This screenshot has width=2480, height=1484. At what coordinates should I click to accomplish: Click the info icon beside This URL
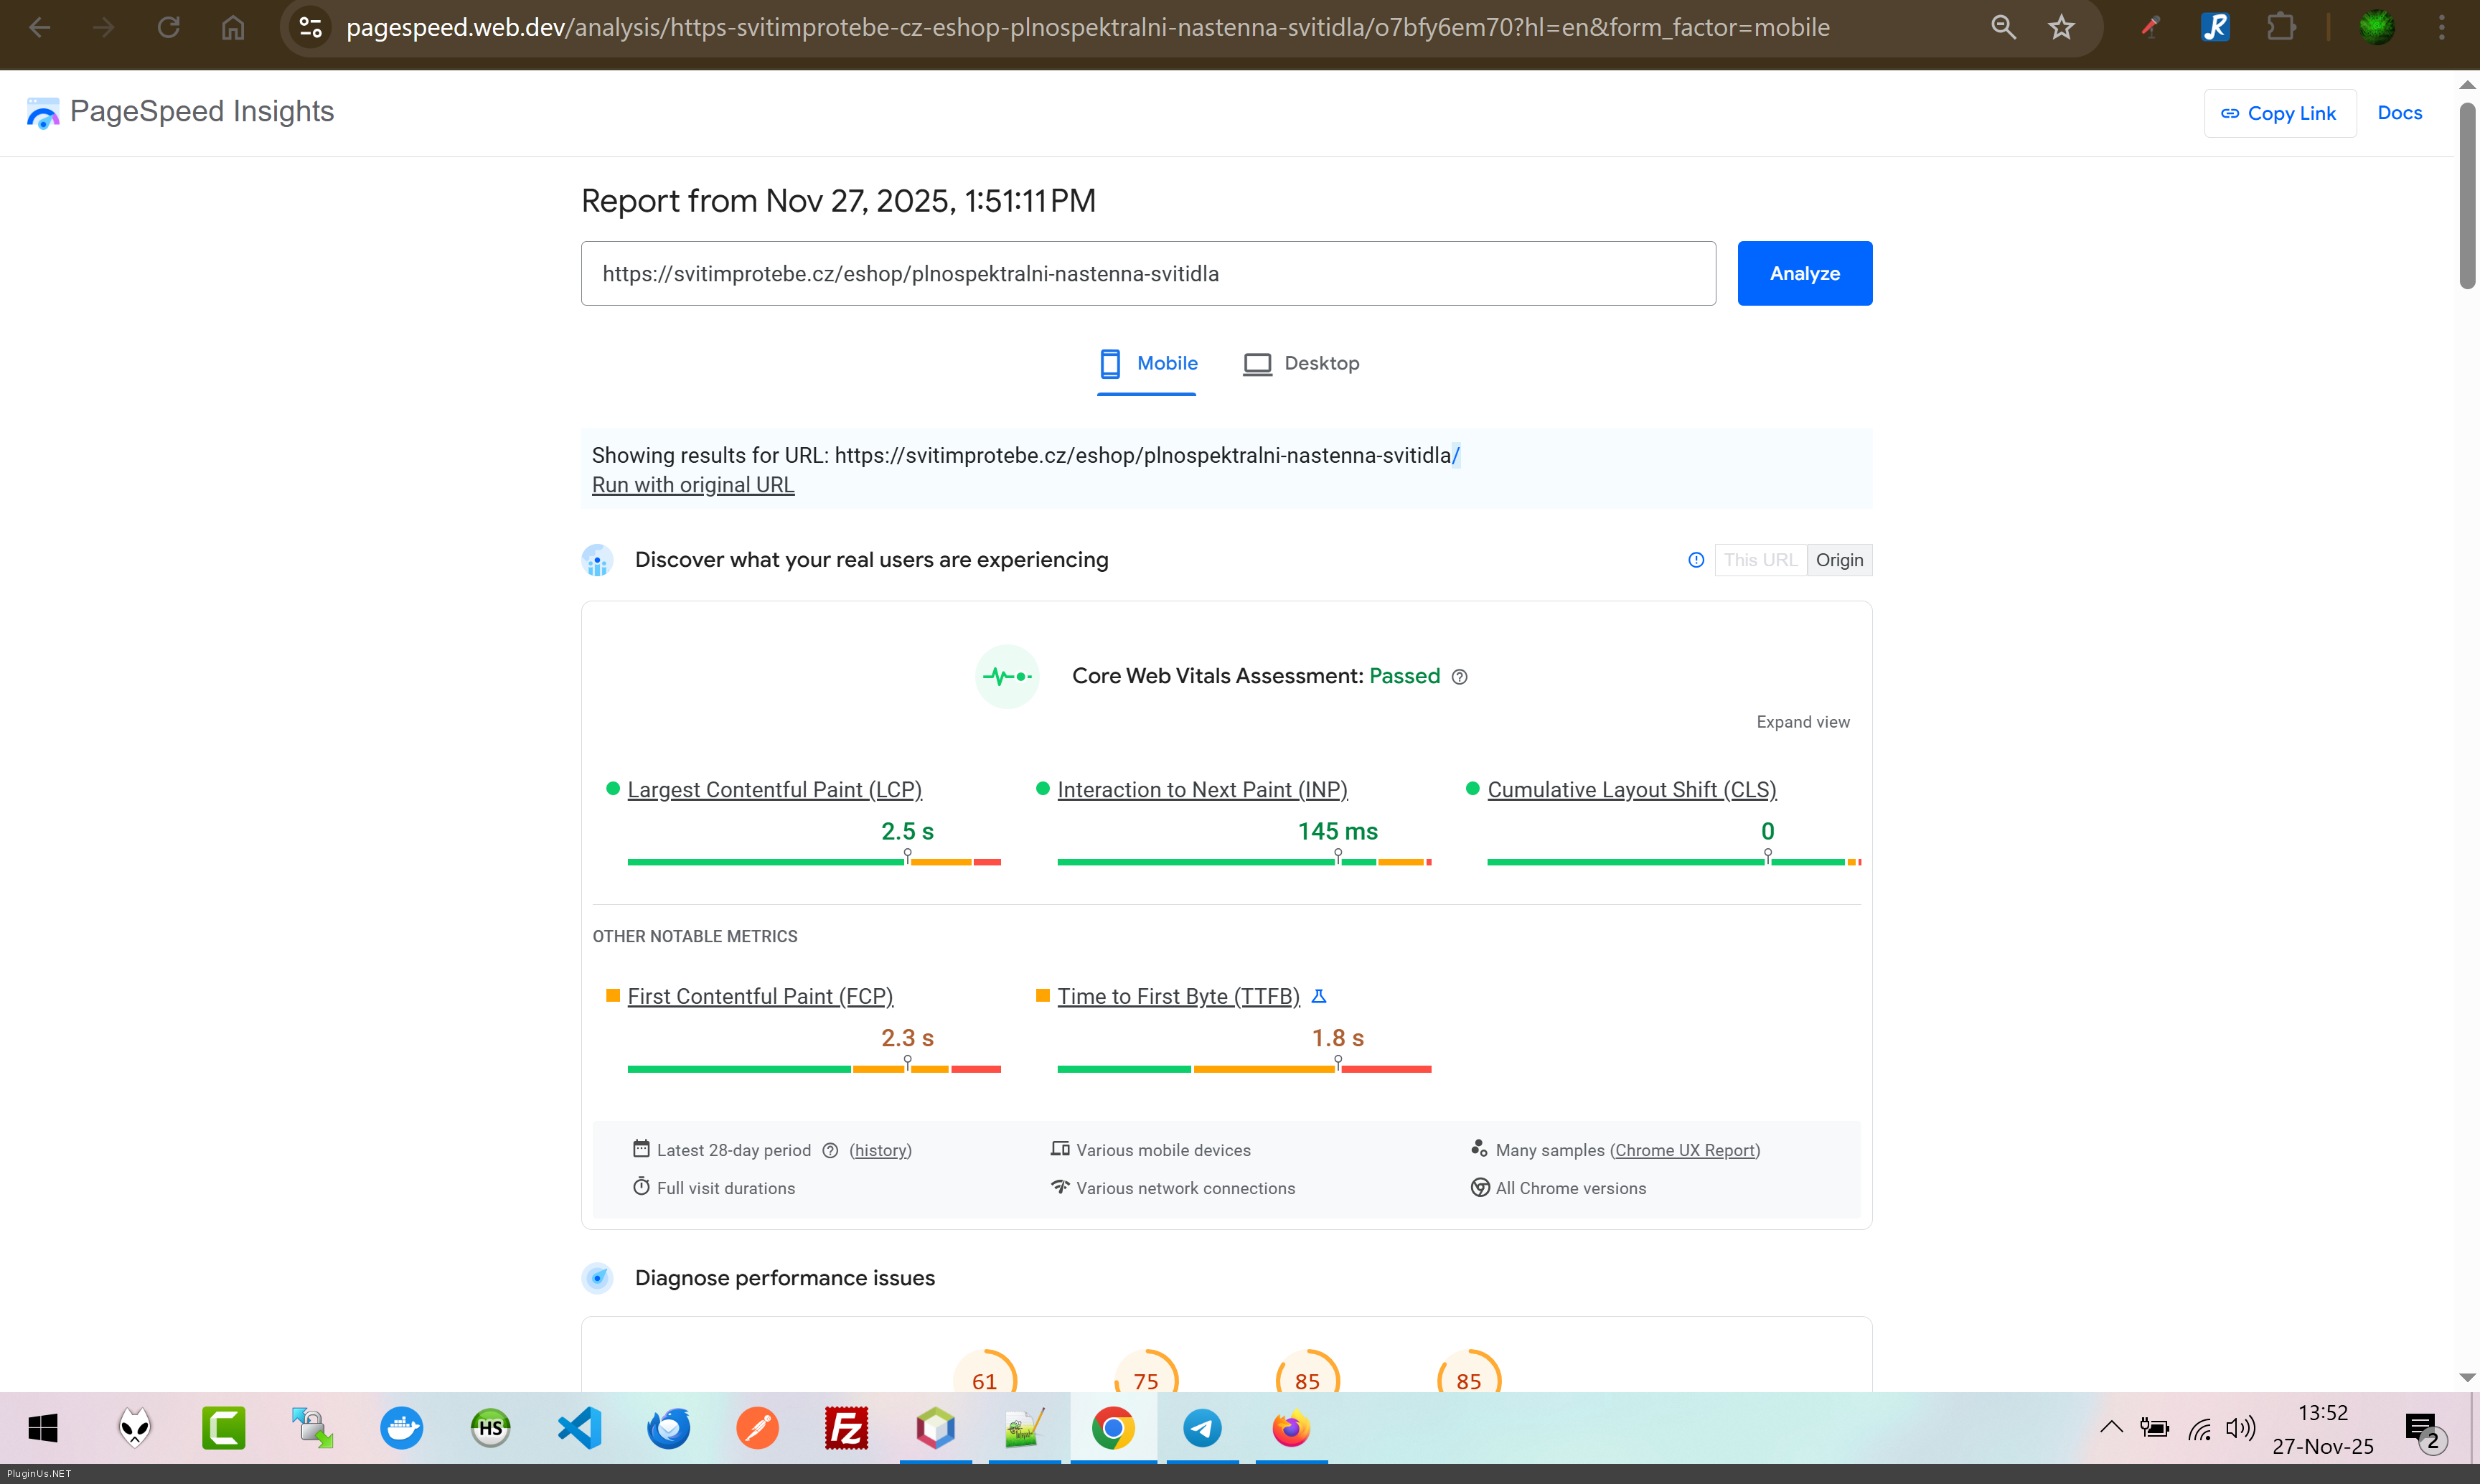click(x=1696, y=560)
